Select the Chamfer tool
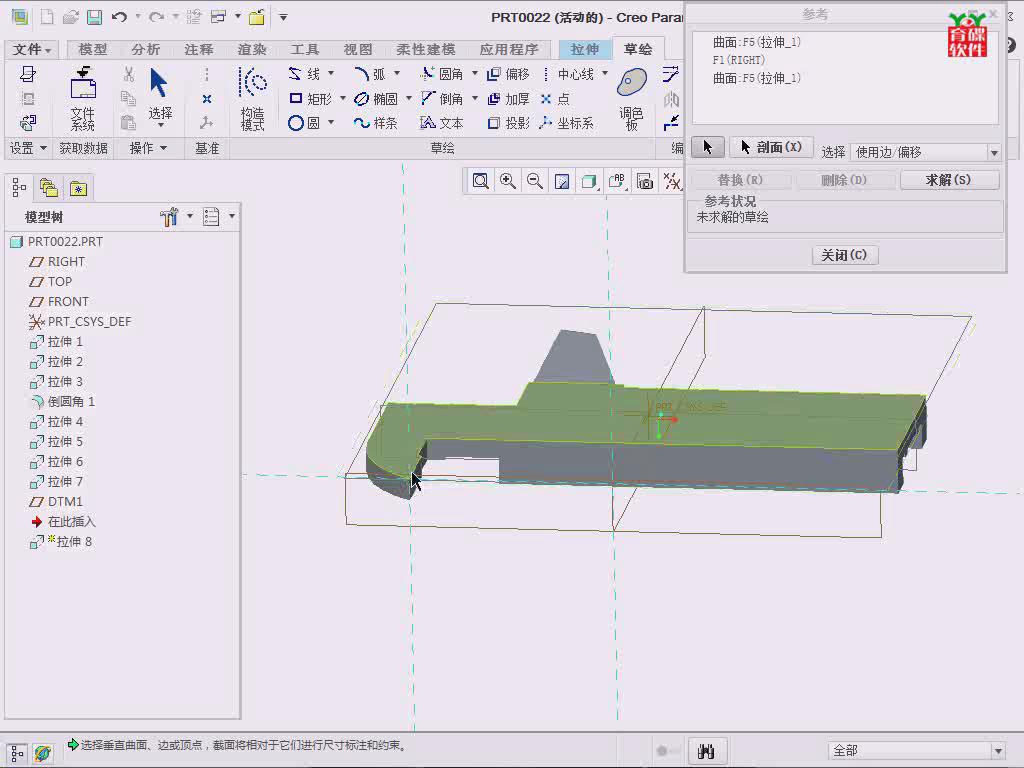This screenshot has width=1024, height=768. (442, 99)
